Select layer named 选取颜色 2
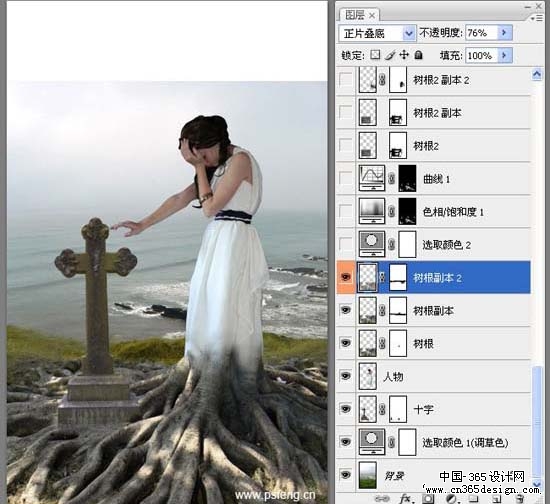The width and height of the screenshot is (550, 504). (x=447, y=244)
